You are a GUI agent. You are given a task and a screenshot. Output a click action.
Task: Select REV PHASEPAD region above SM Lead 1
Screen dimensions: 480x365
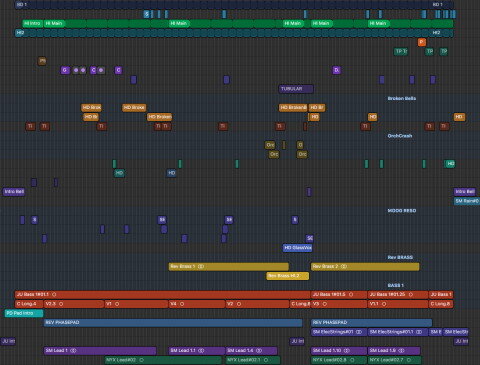(x=173, y=323)
